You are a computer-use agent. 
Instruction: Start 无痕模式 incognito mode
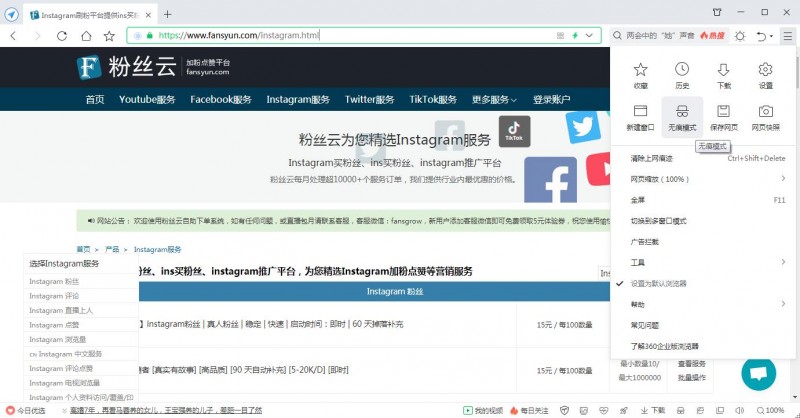point(682,117)
